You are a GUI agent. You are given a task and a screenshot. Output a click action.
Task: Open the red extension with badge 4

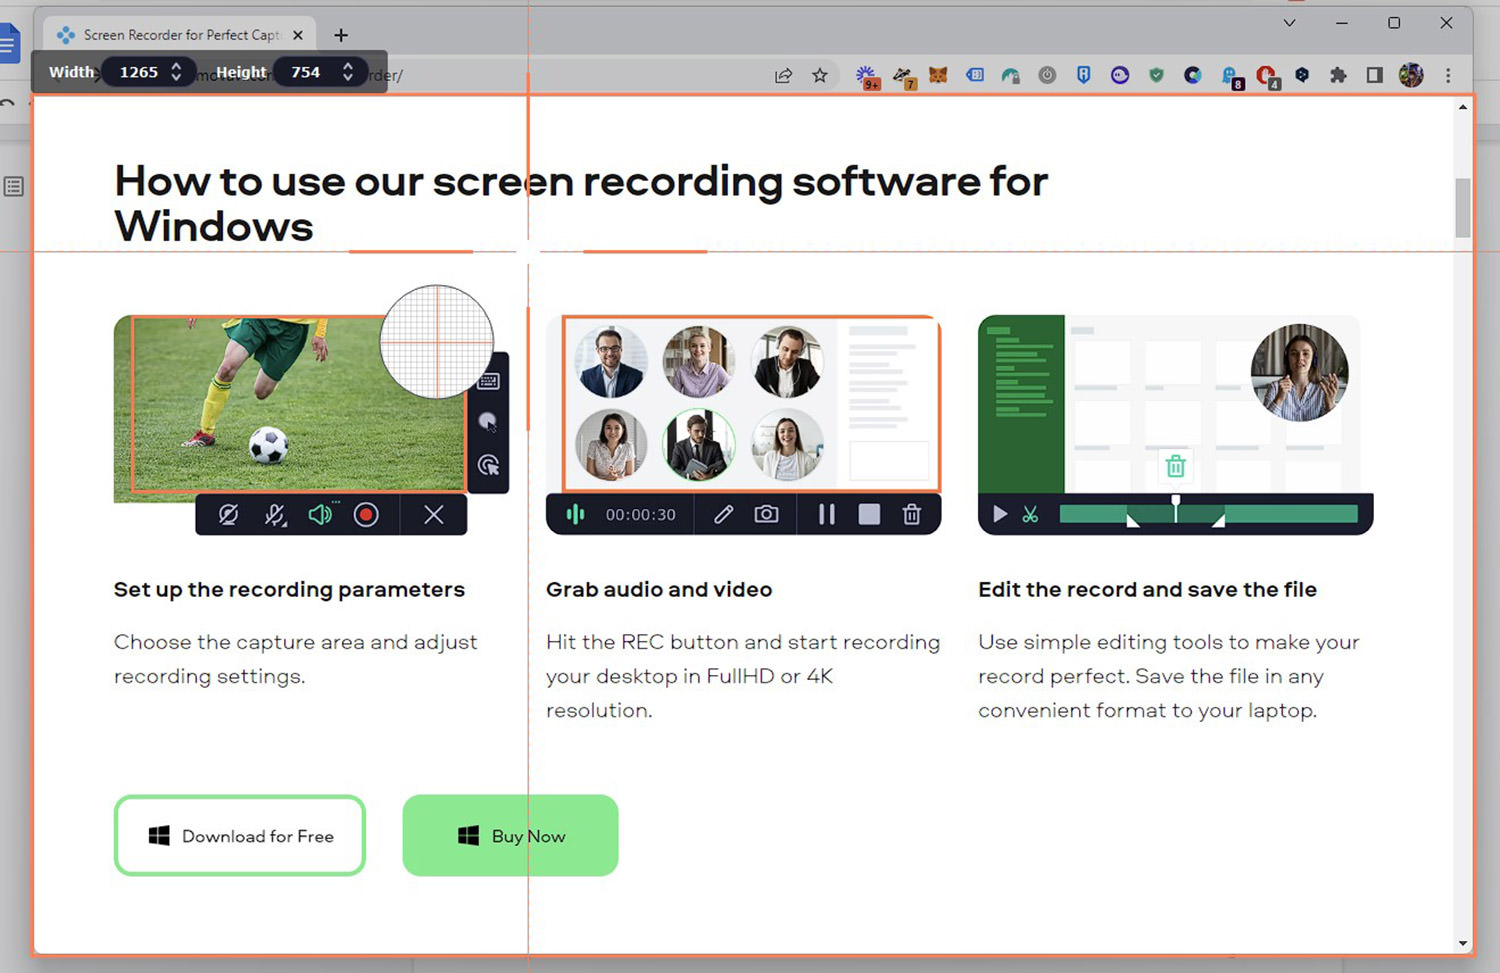[1267, 76]
